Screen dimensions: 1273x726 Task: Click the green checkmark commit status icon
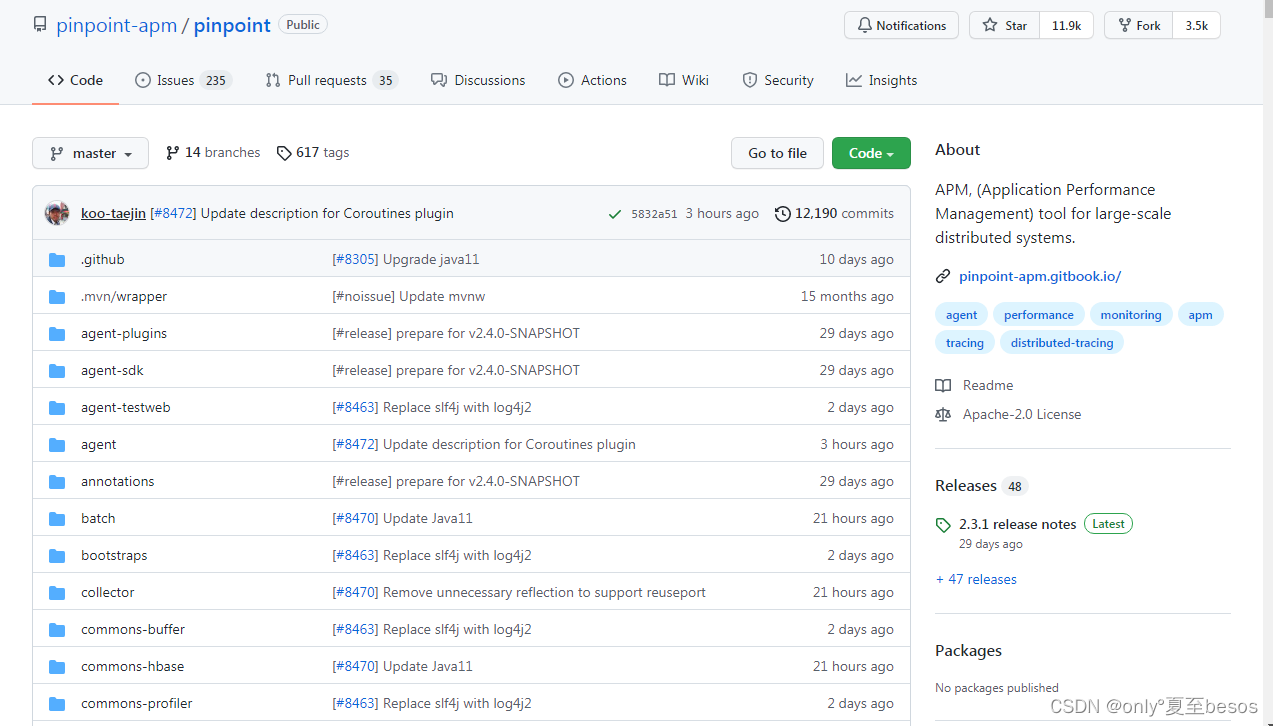click(615, 214)
